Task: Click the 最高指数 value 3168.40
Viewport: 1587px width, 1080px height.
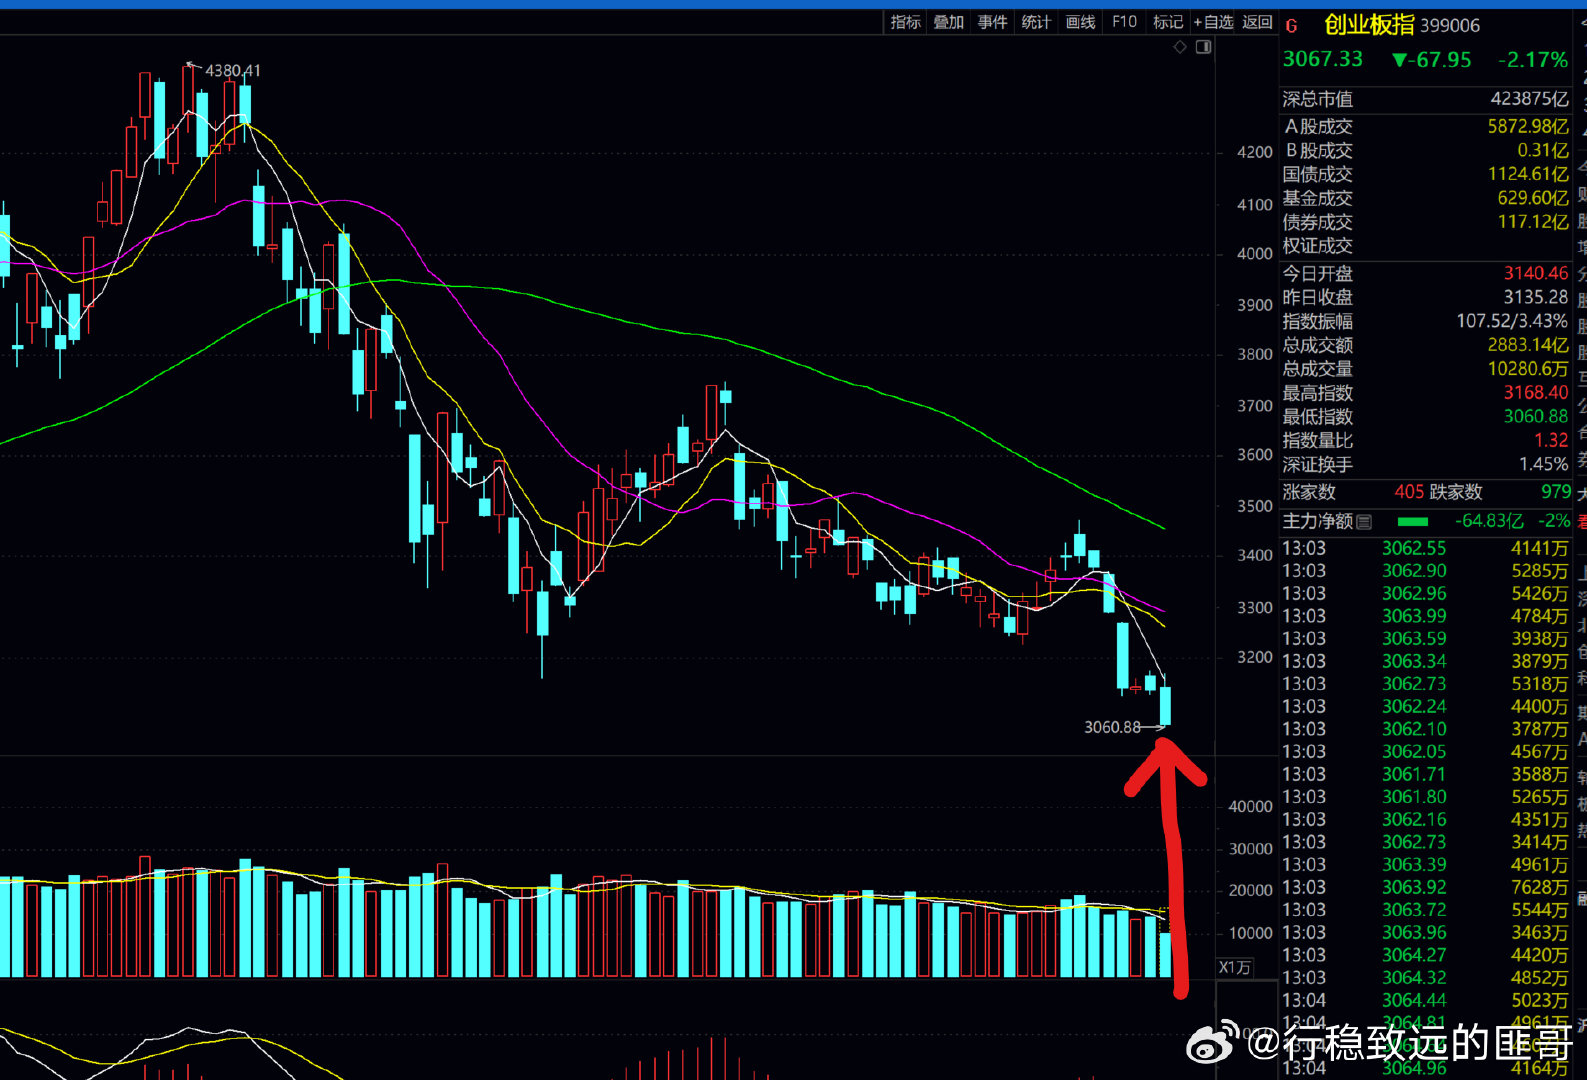Action: coord(1536,392)
